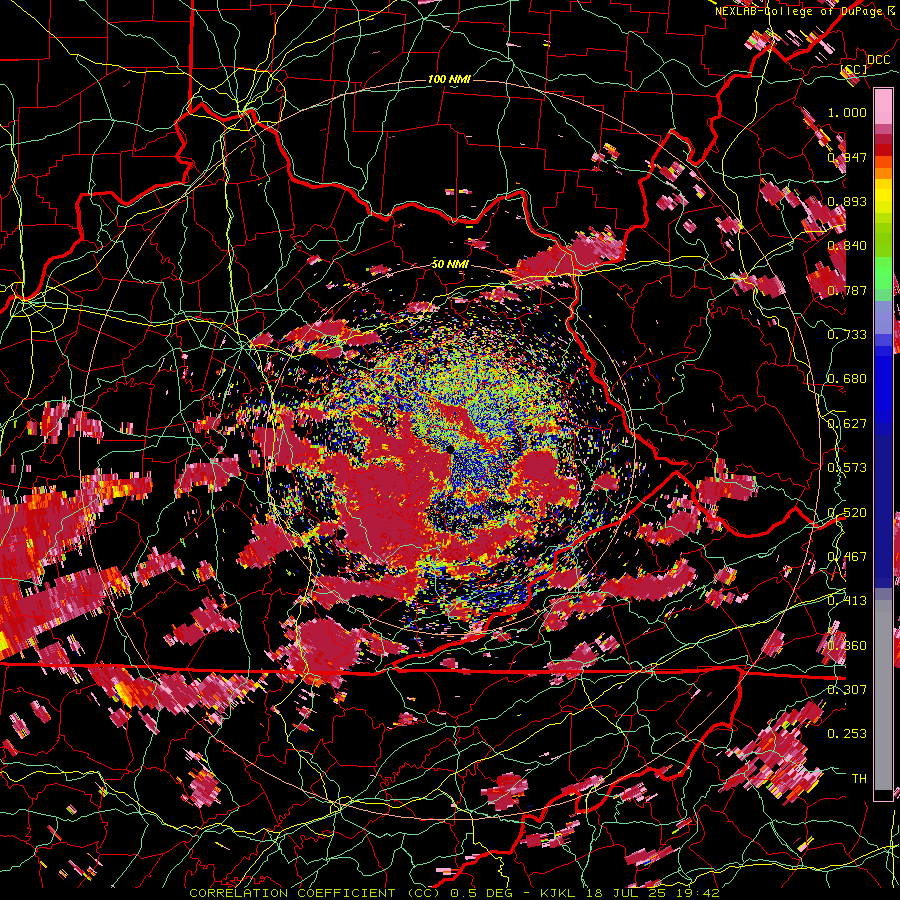
Task: Click the 0.893 scale value
Action: pyautogui.click(x=847, y=201)
